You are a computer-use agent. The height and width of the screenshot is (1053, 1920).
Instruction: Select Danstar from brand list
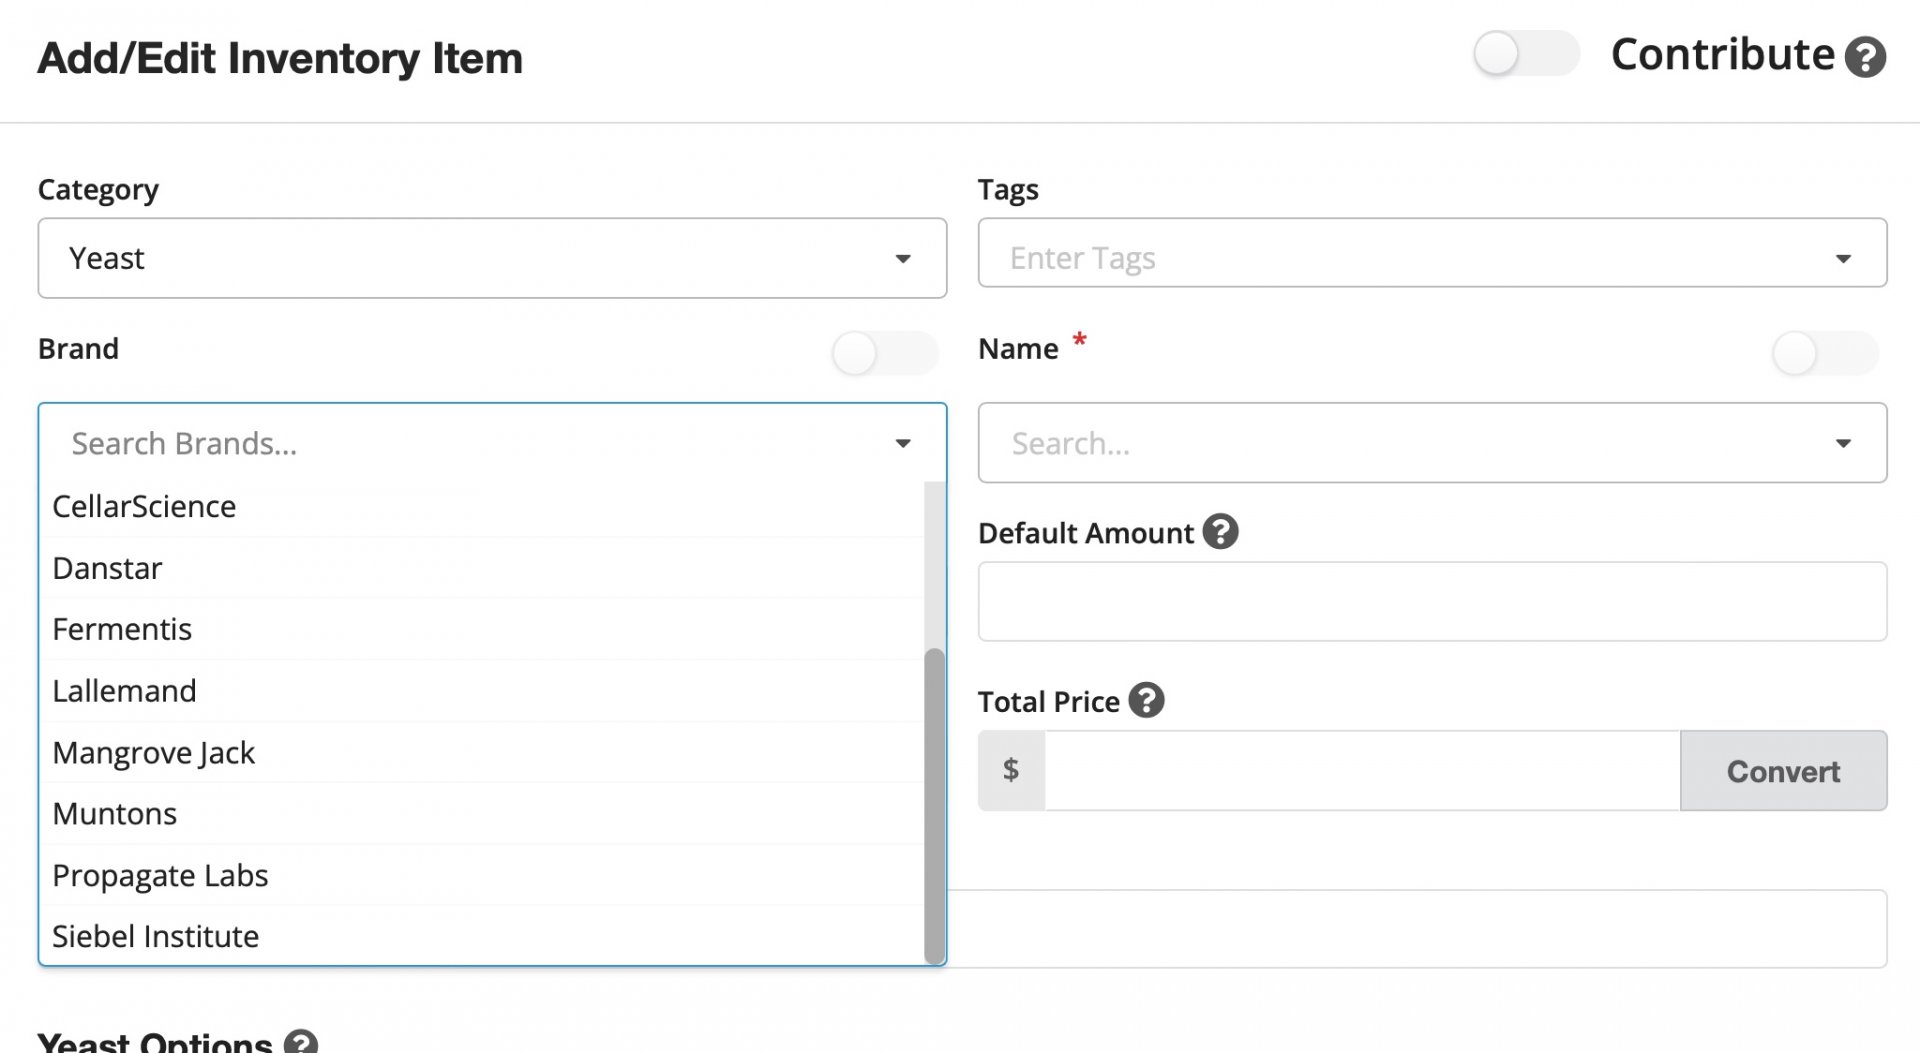coord(482,568)
